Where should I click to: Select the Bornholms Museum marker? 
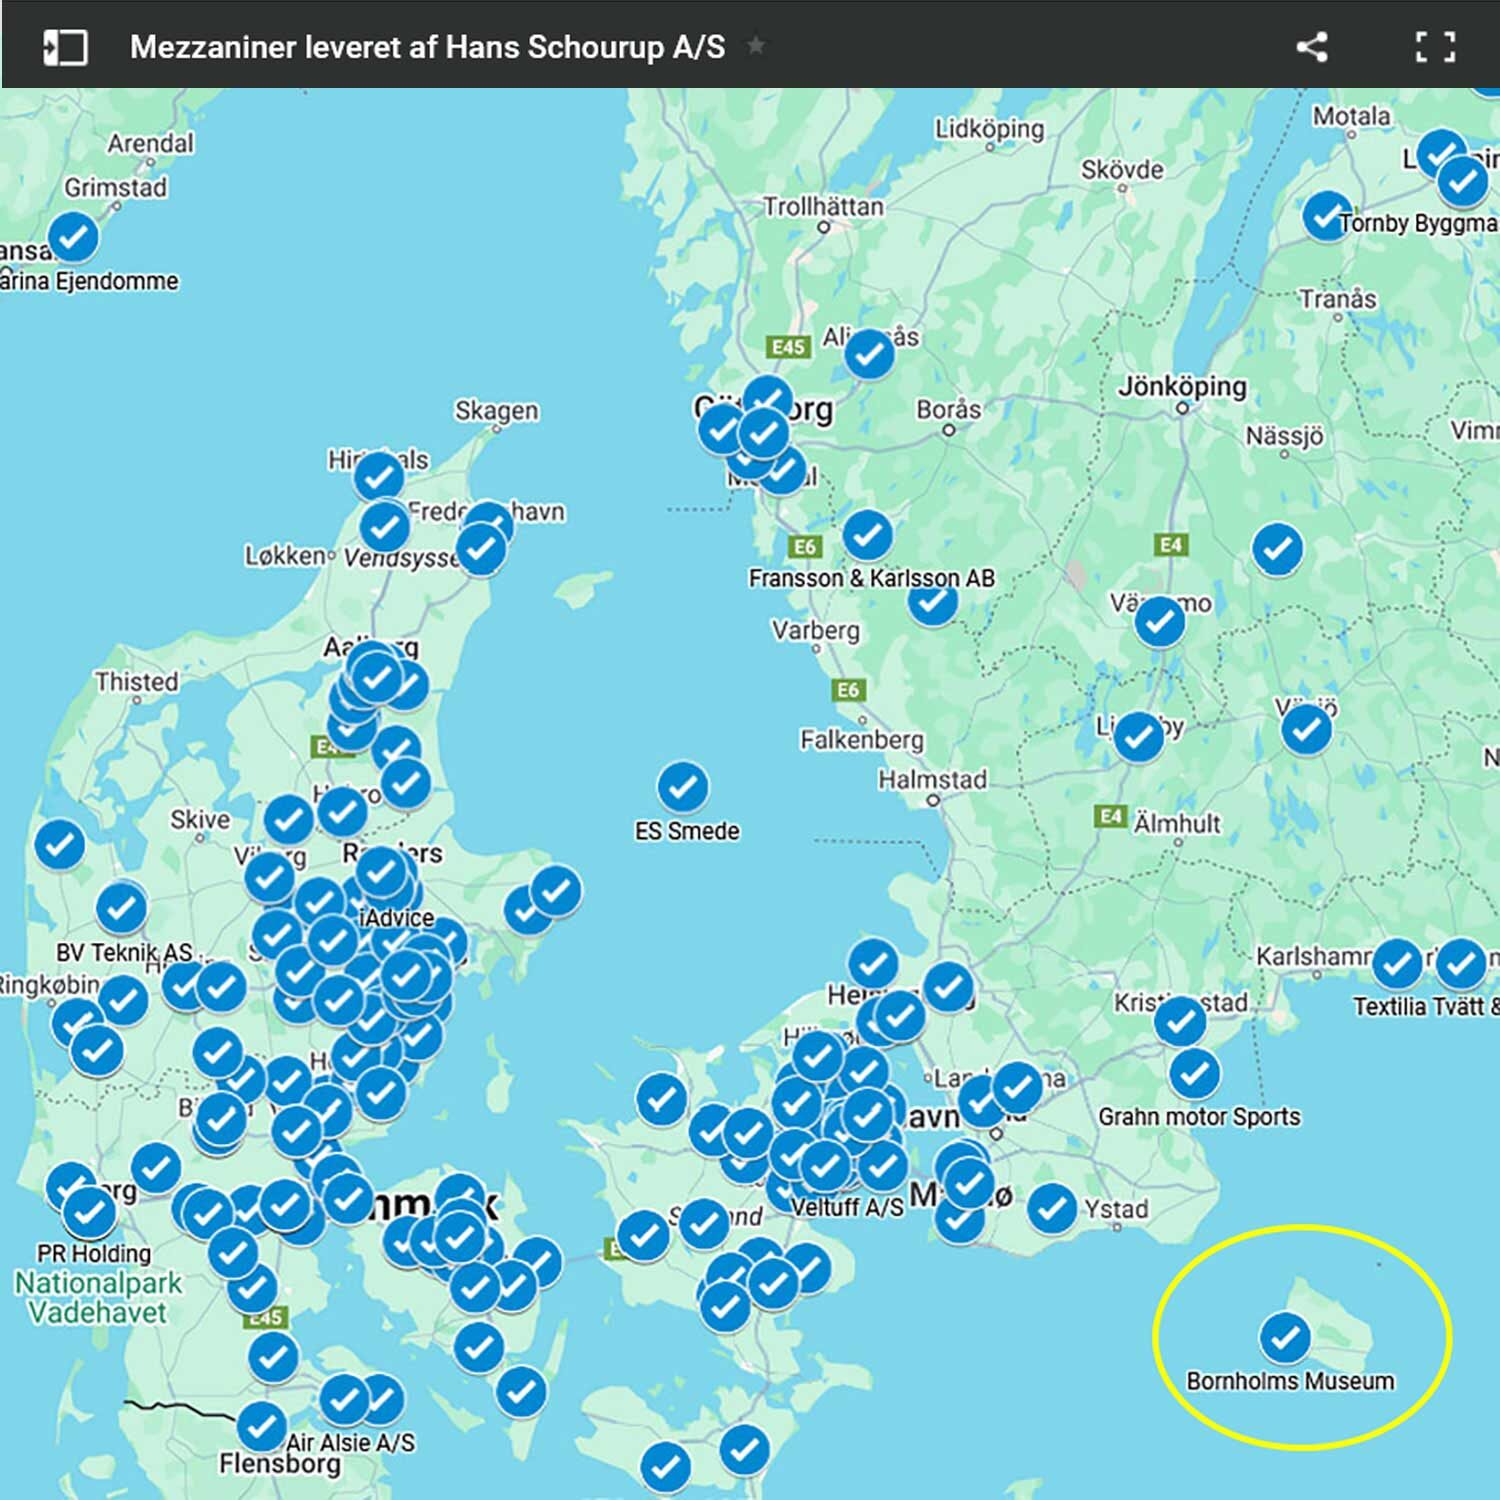coord(1285,1336)
